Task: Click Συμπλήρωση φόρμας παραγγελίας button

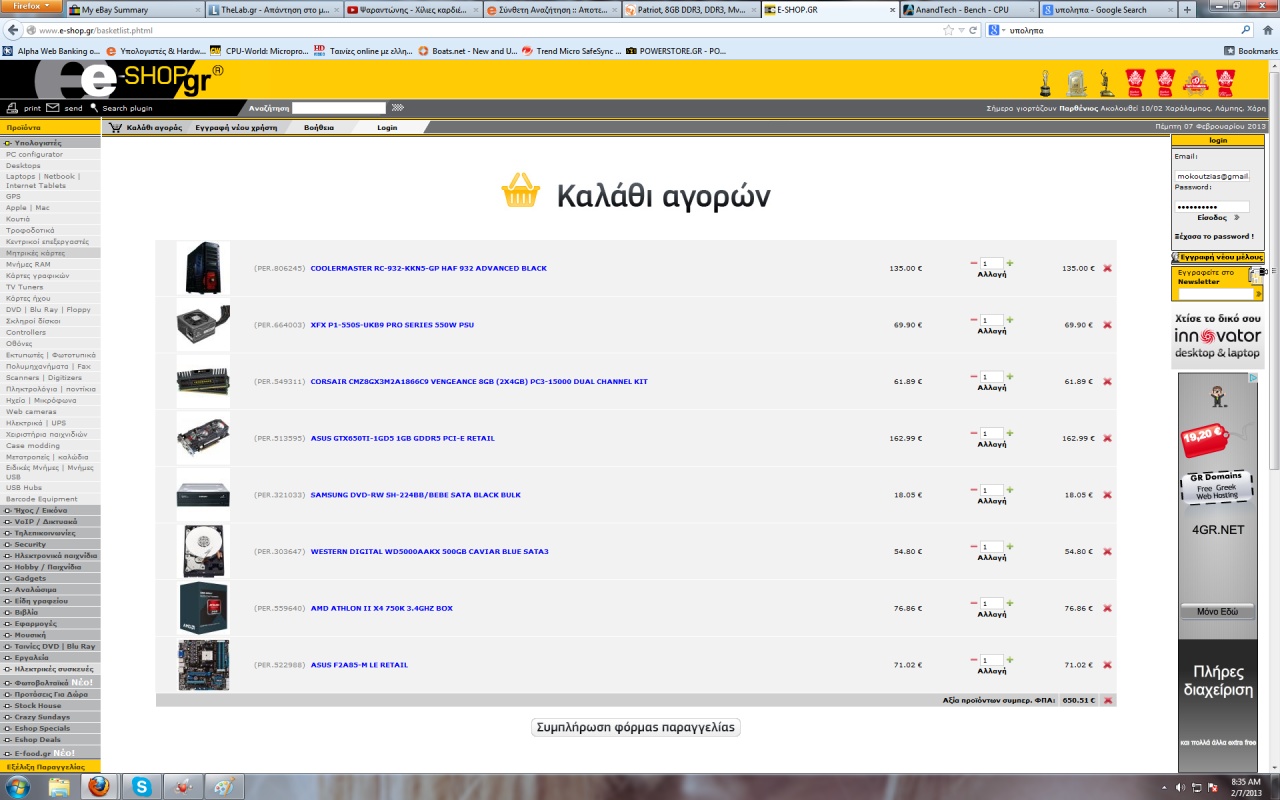Action: (636, 727)
